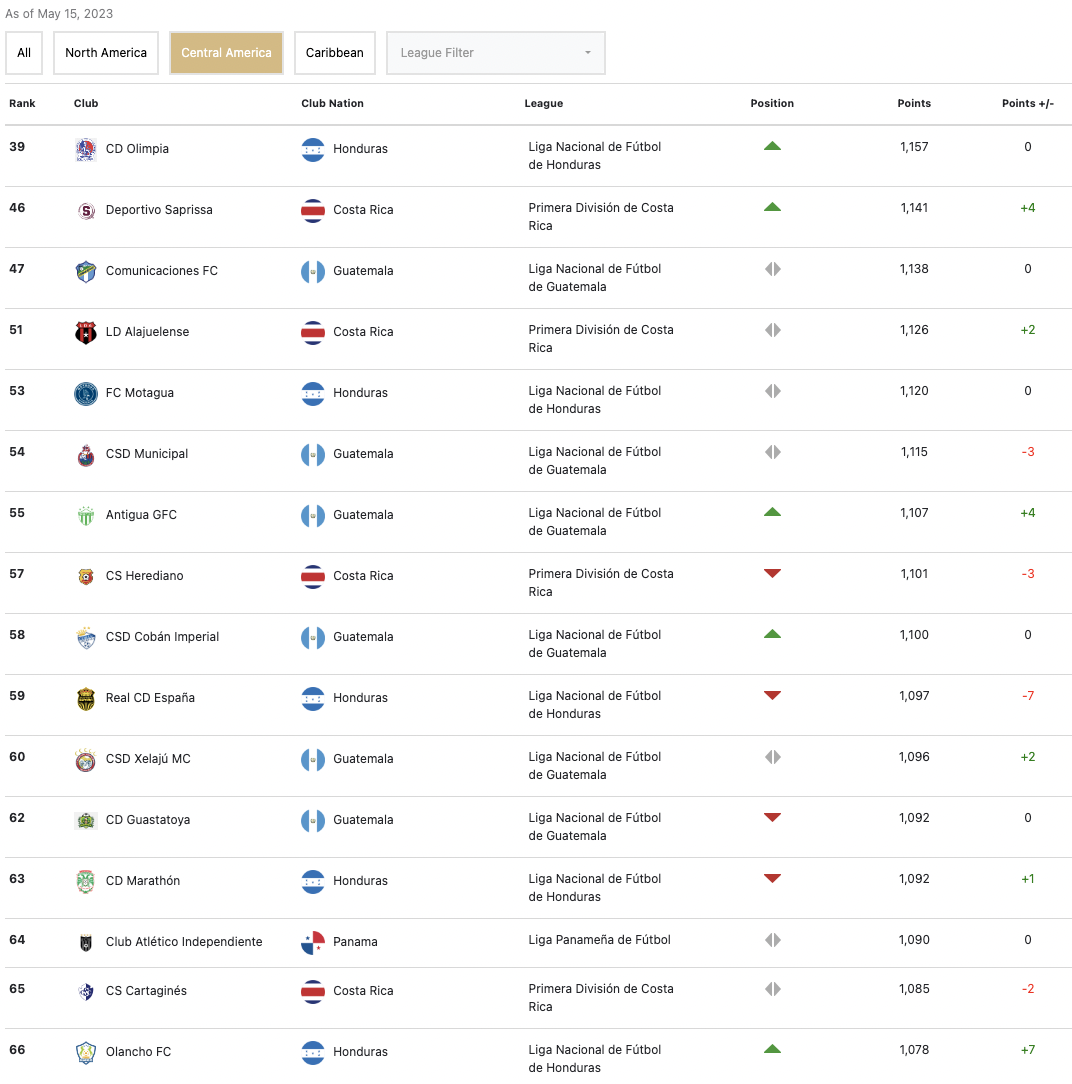Switch to the Caribbean tab
Viewport: 1072px width, 1084px height.
coord(335,53)
